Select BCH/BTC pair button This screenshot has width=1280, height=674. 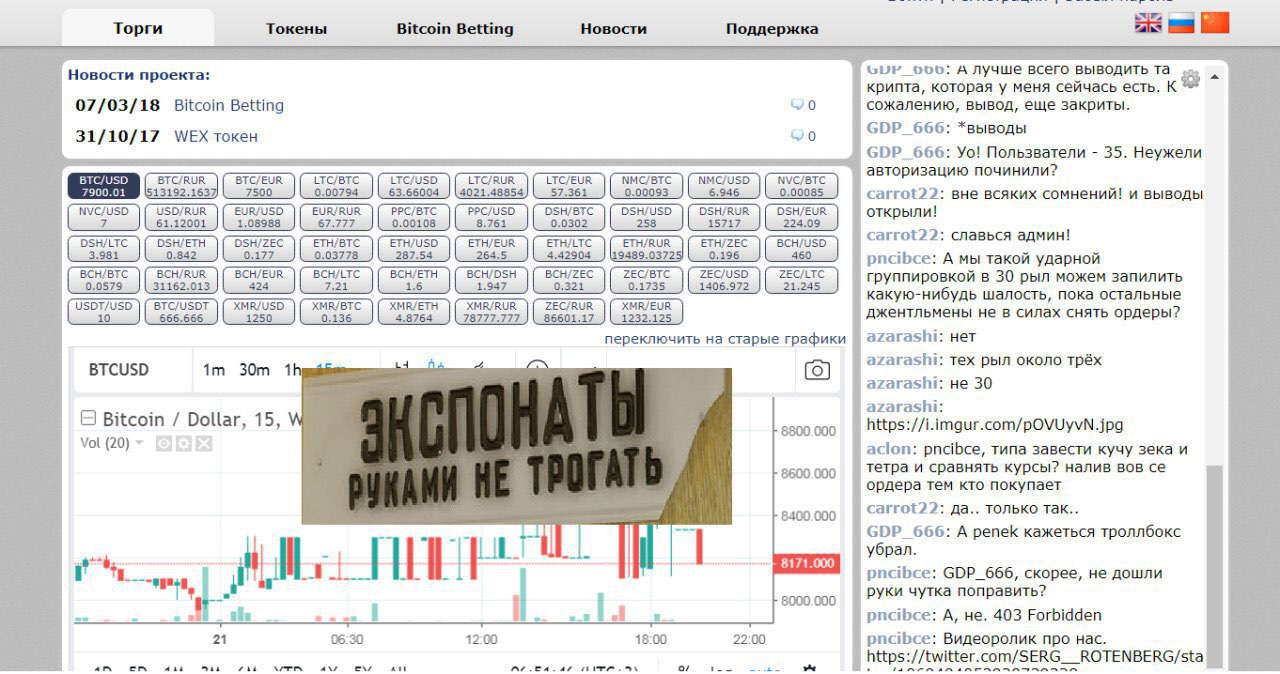[104, 280]
